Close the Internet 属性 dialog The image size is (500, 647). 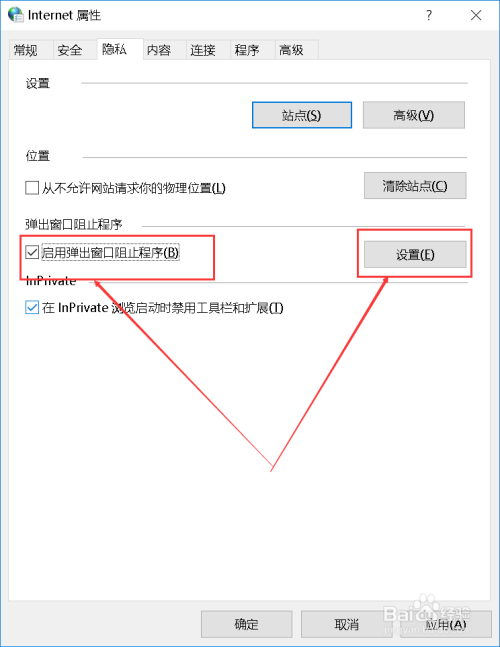tap(476, 16)
